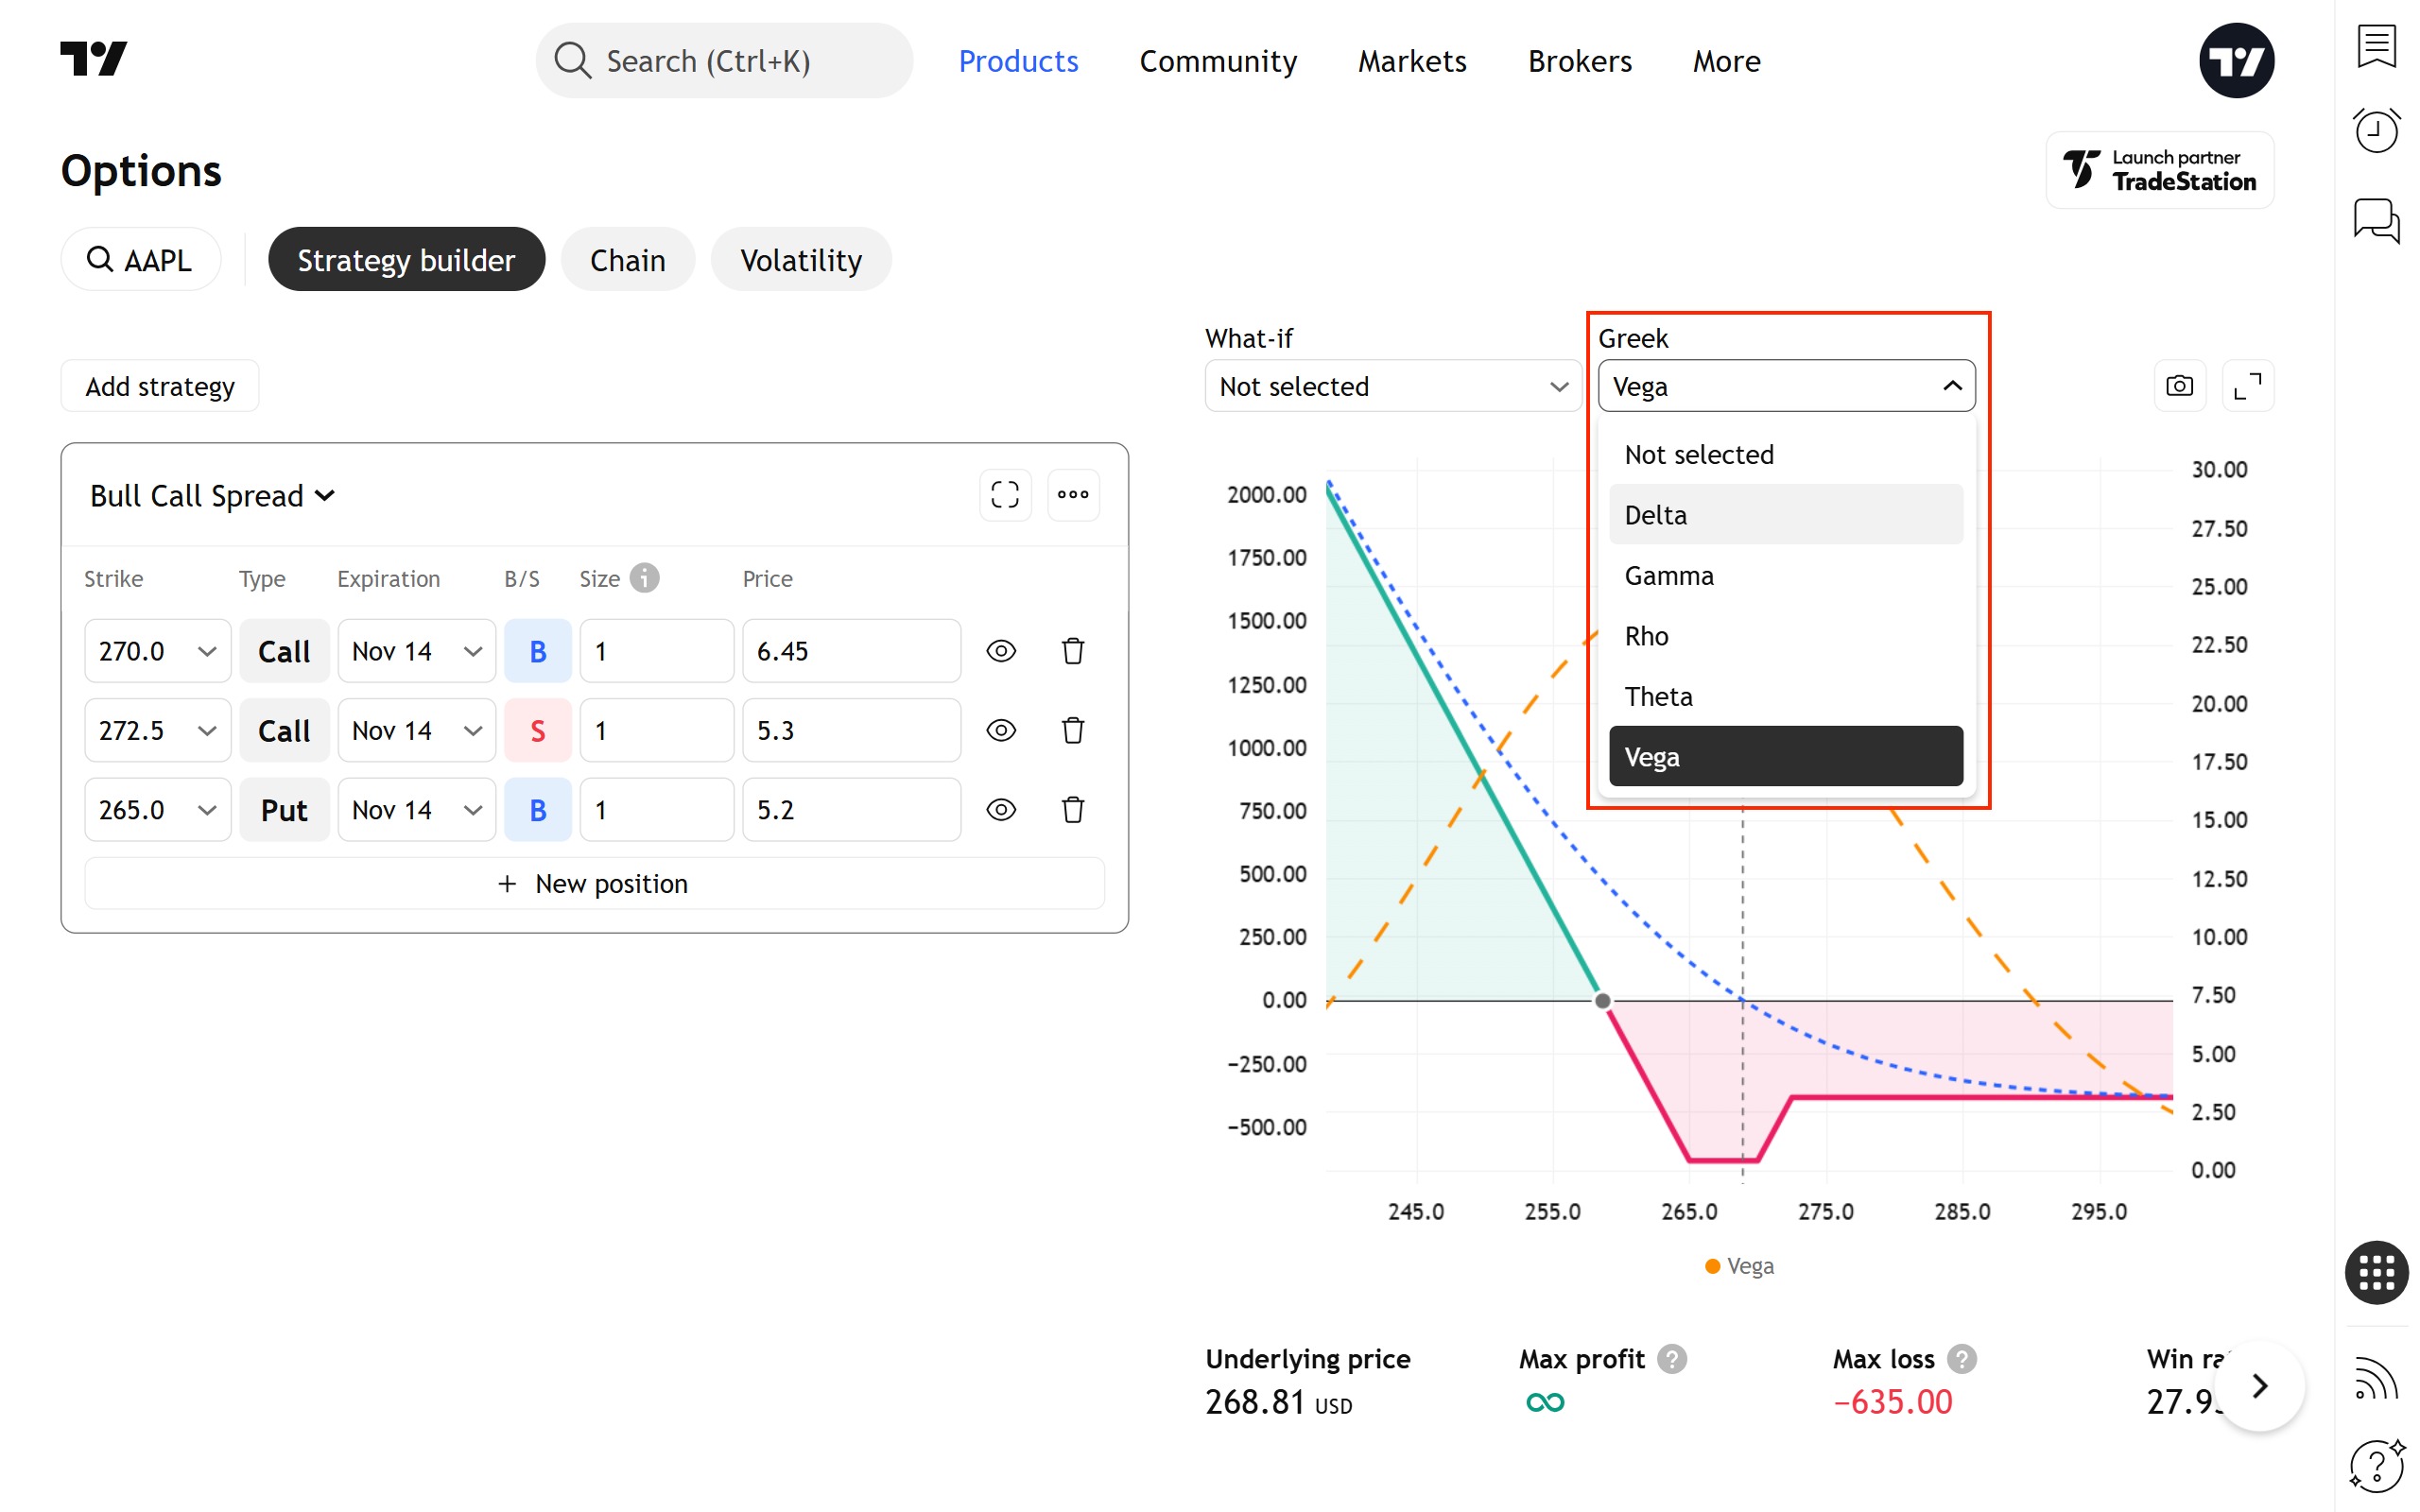Open the What-if Not selected dropdown

tap(1392, 386)
